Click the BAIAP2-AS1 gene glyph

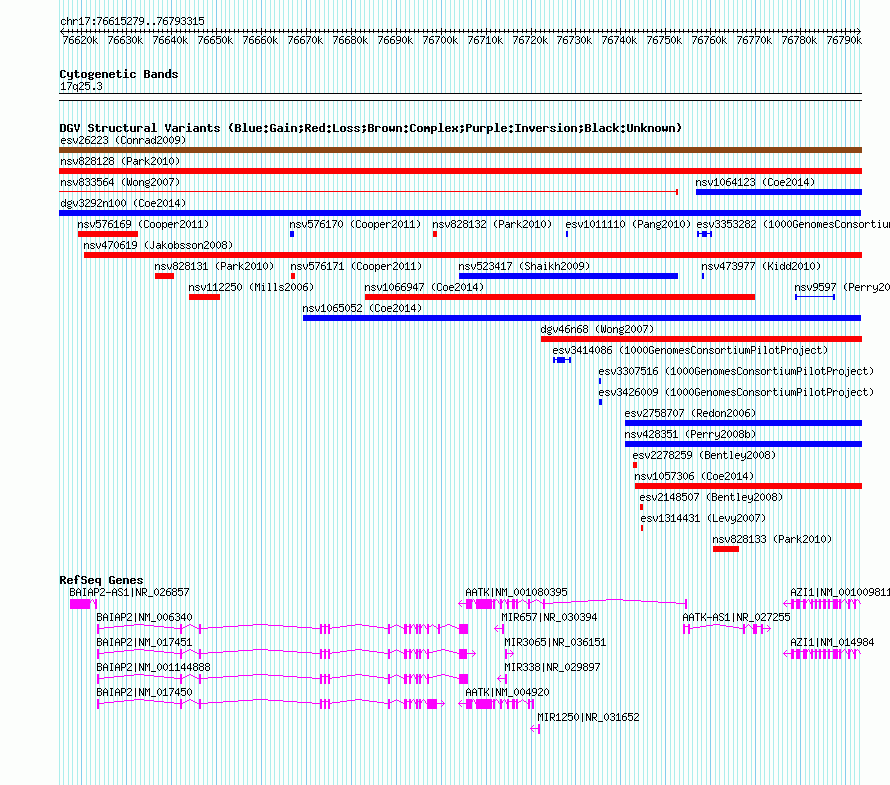pos(83,604)
